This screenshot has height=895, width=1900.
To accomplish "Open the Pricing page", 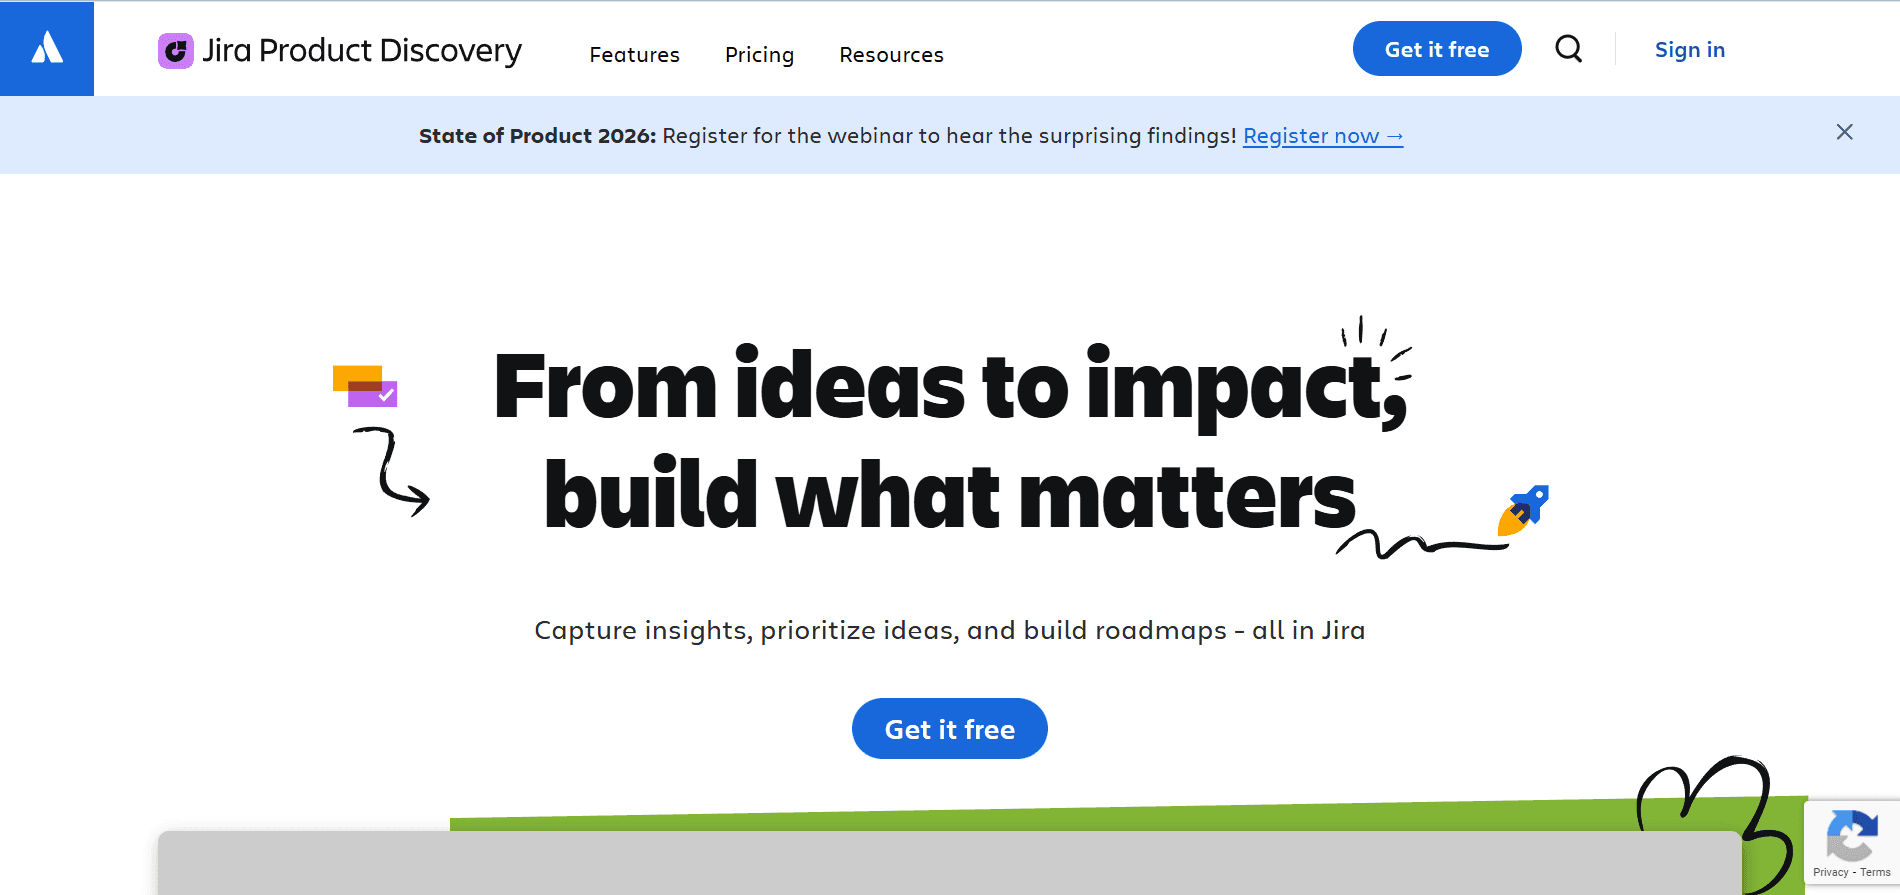I will (759, 55).
